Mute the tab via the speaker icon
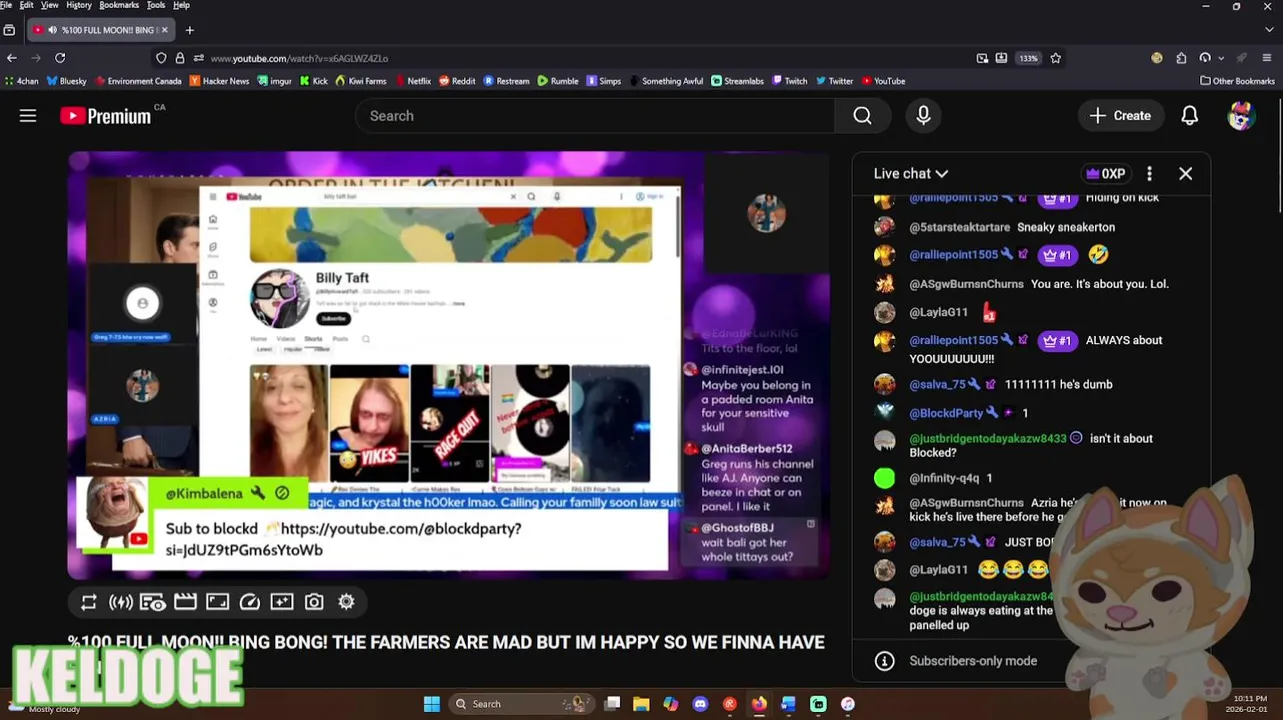Screen dimensions: 1283x720 52,30
